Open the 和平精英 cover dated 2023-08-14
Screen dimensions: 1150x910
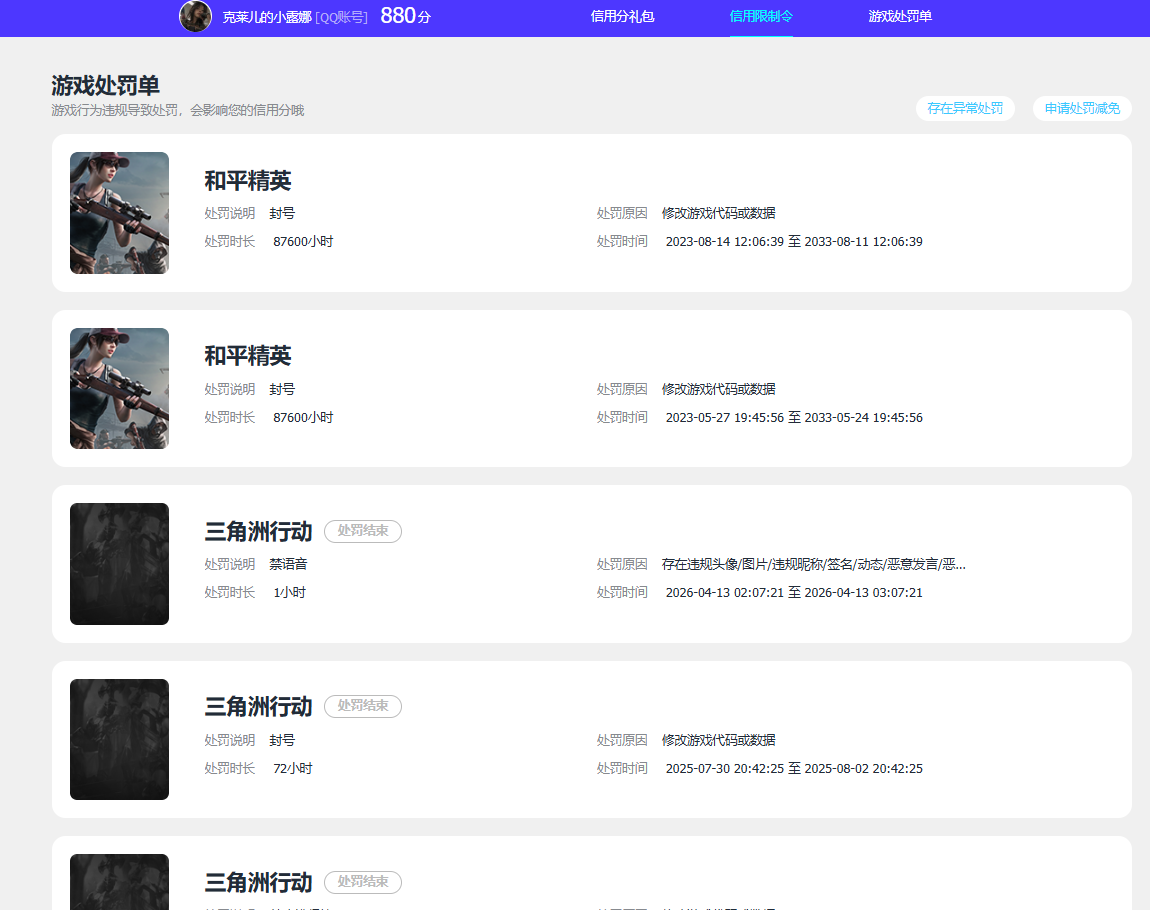[120, 213]
